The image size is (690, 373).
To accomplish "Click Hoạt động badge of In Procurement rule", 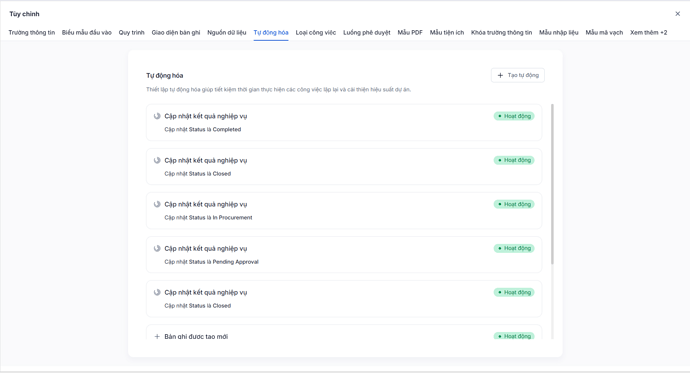I will (x=514, y=204).
